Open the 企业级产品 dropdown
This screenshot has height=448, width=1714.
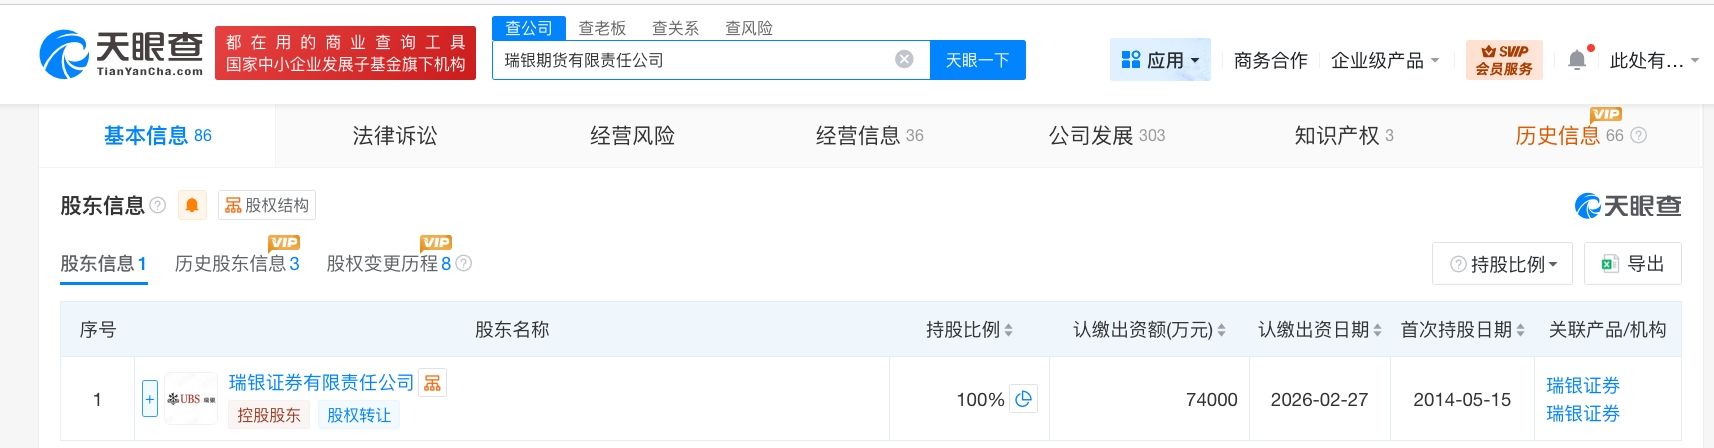pos(1385,60)
